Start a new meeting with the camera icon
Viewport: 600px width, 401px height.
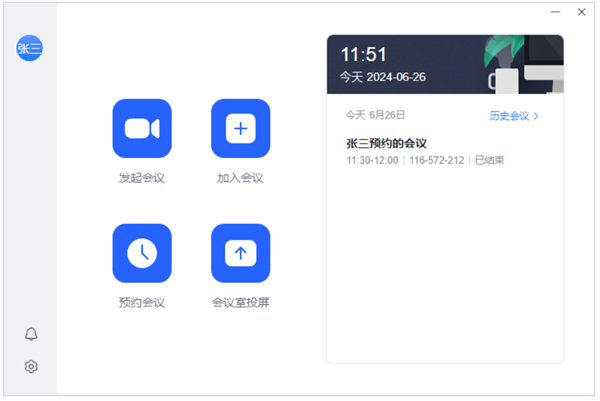tap(141, 128)
